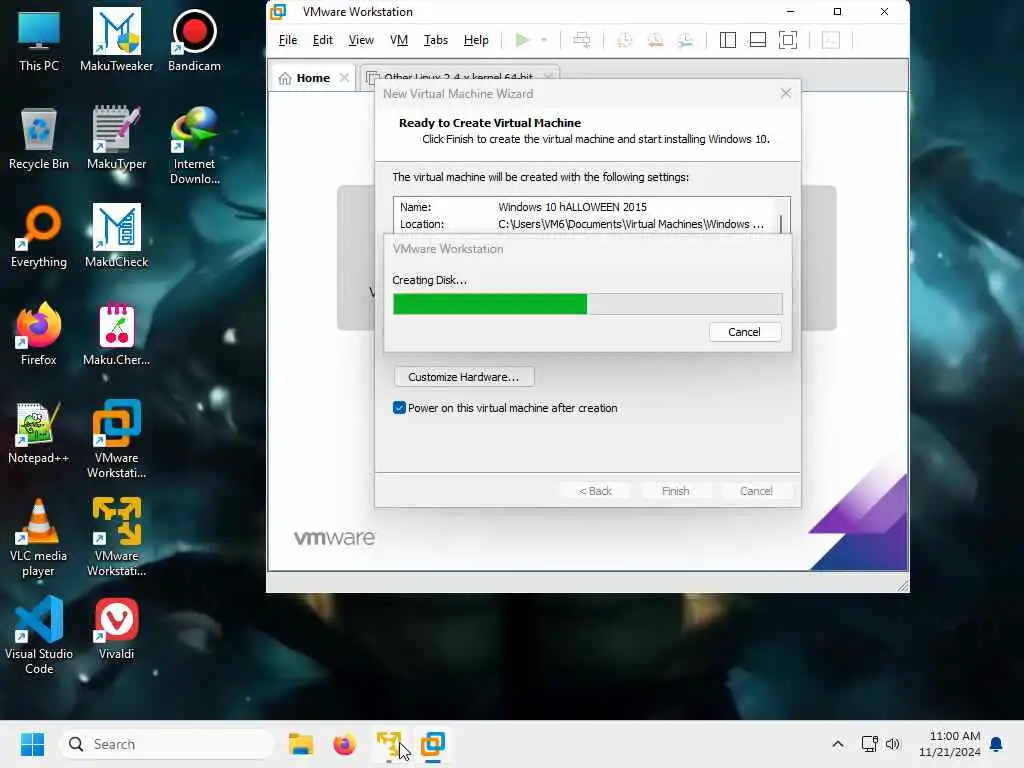Open Everything search desktop icon
The width and height of the screenshot is (1024, 768).
(39, 237)
